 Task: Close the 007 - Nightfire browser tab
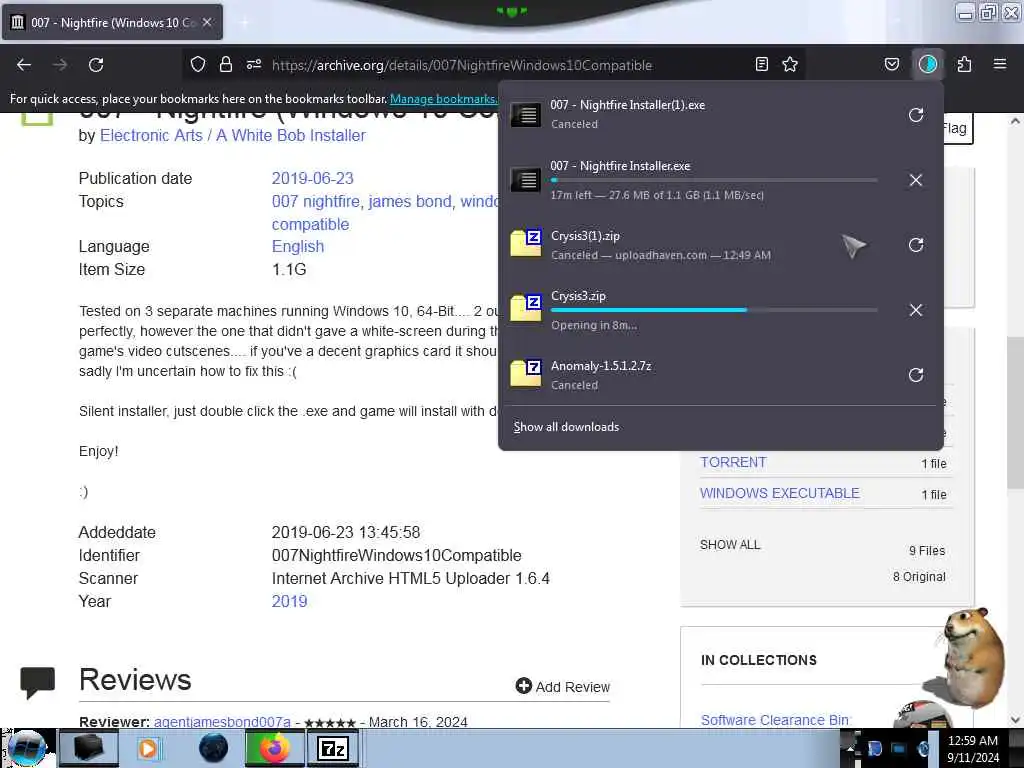pyautogui.click(x=207, y=22)
